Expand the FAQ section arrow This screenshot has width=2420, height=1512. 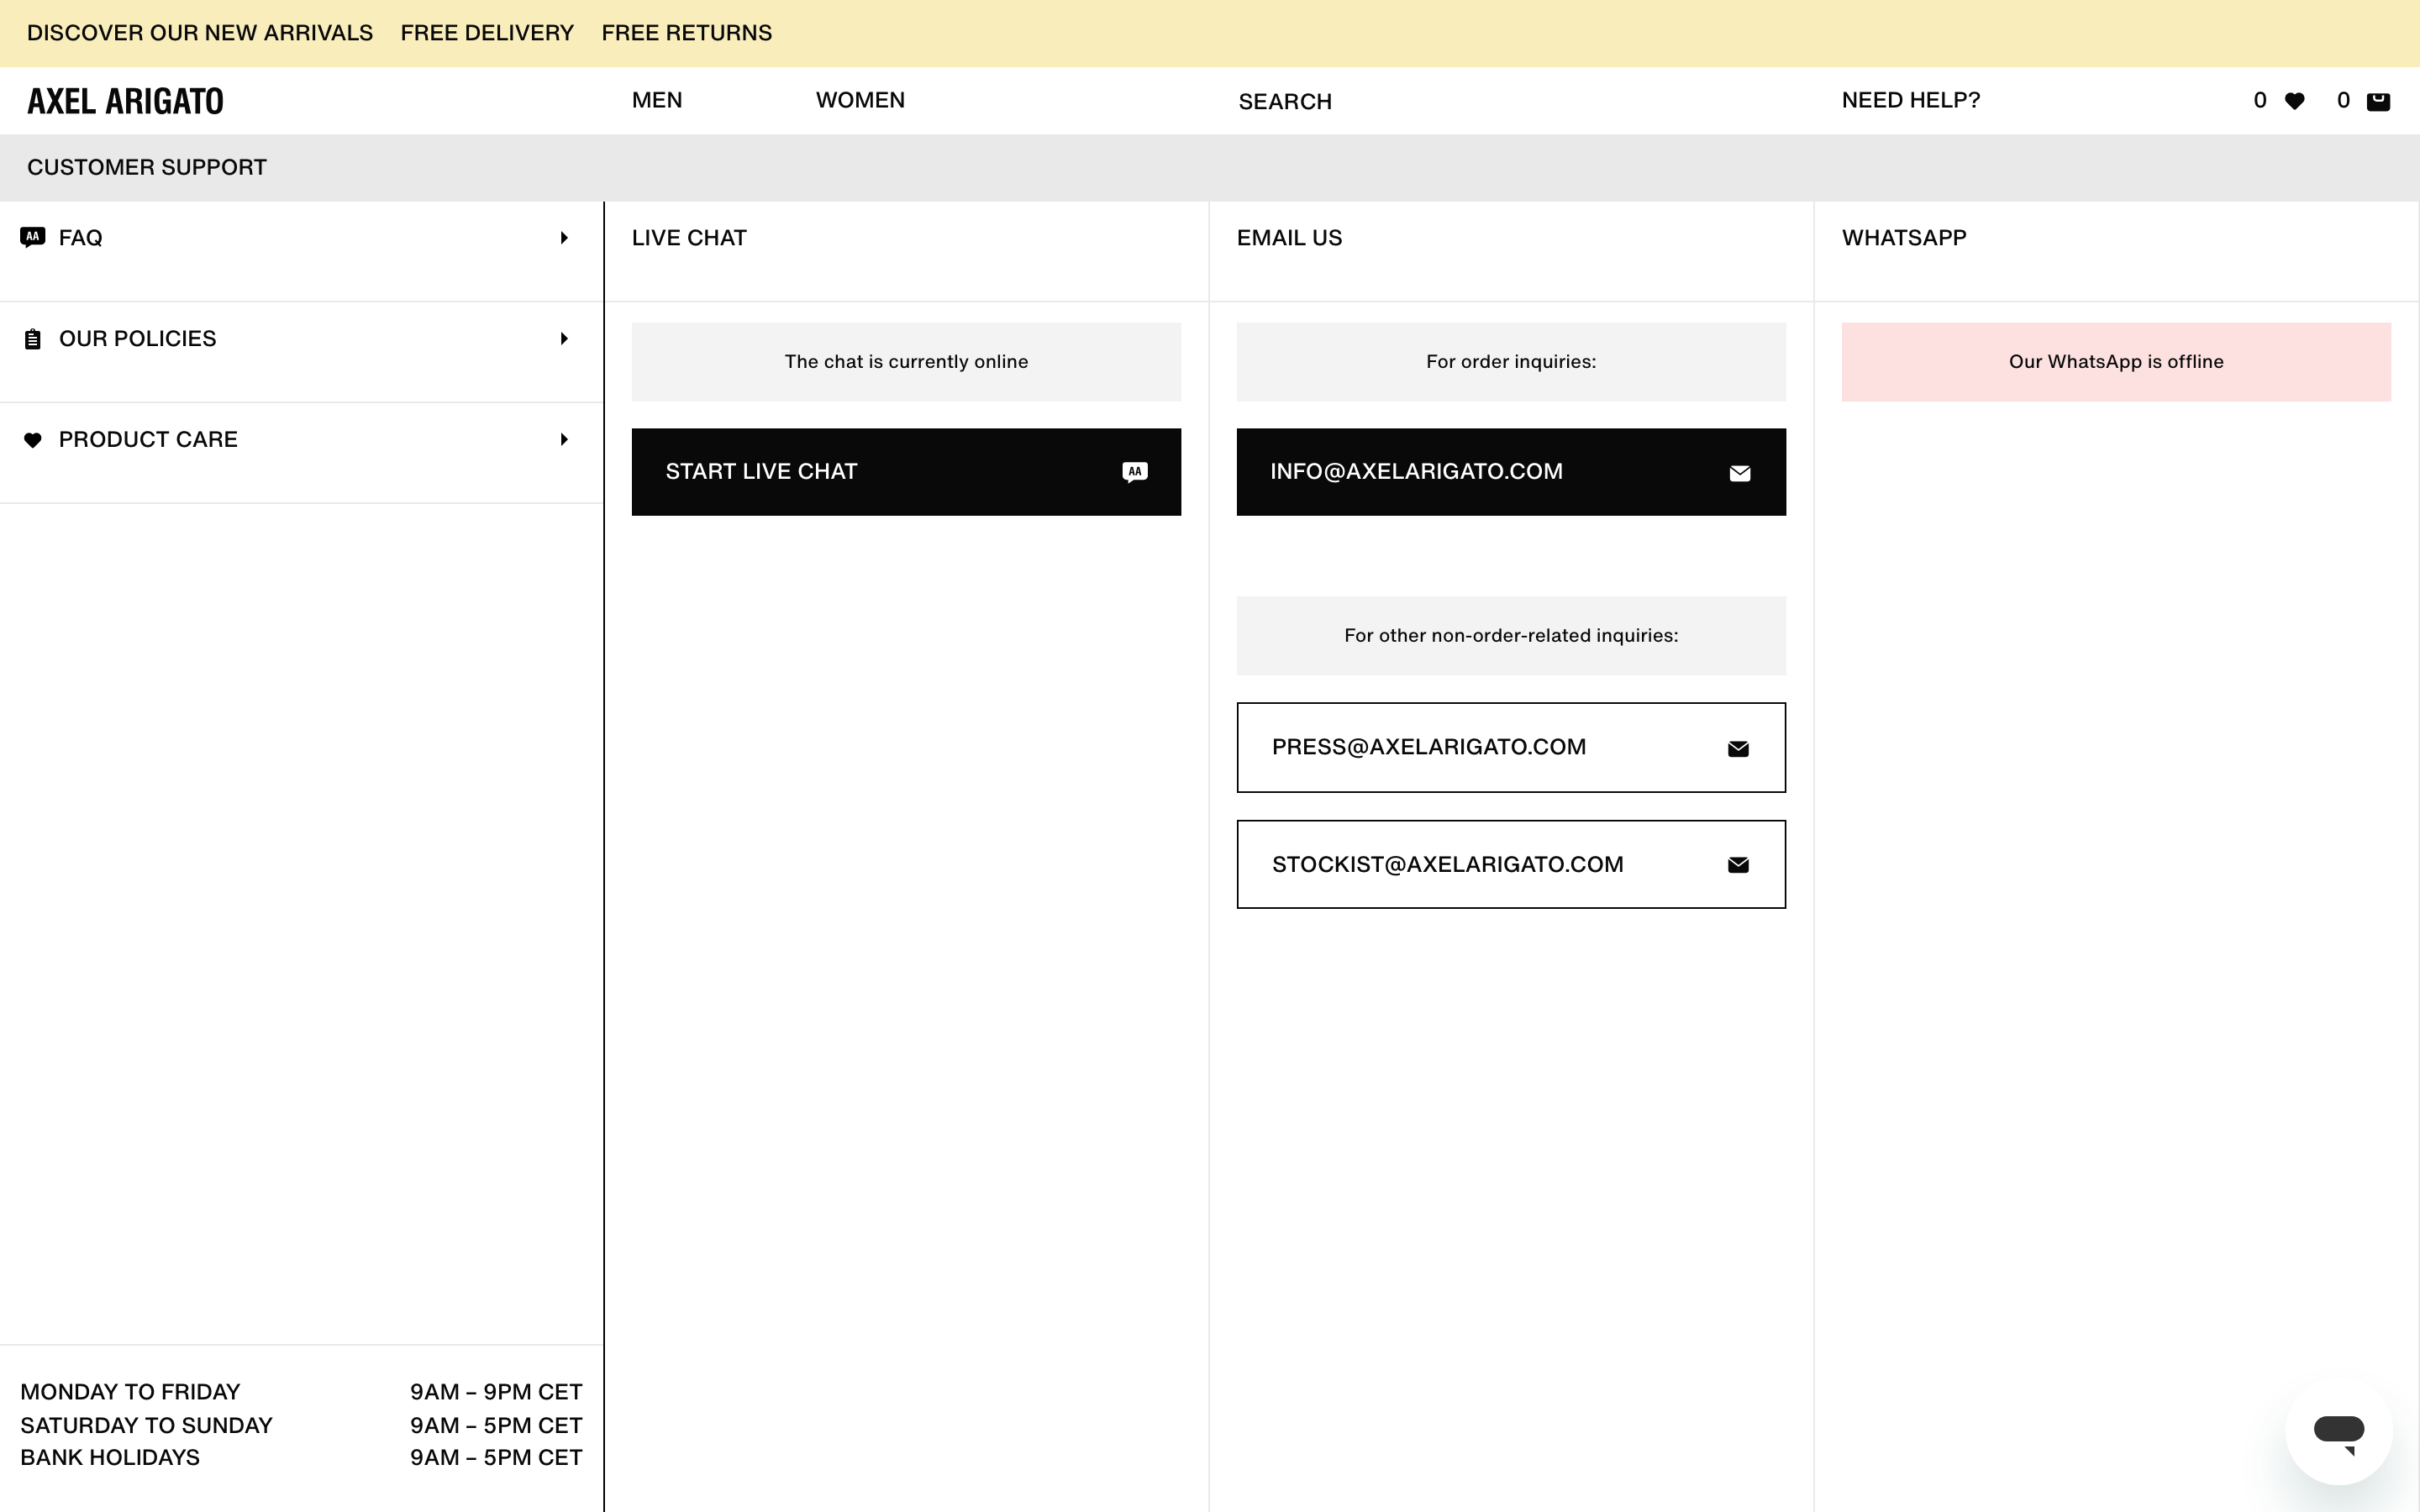[564, 238]
